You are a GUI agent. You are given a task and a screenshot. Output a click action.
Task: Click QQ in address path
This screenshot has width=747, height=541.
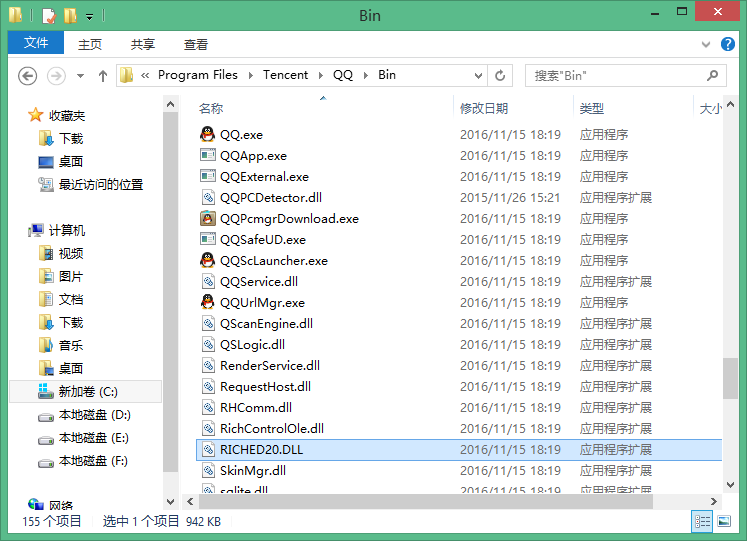point(343,75)
